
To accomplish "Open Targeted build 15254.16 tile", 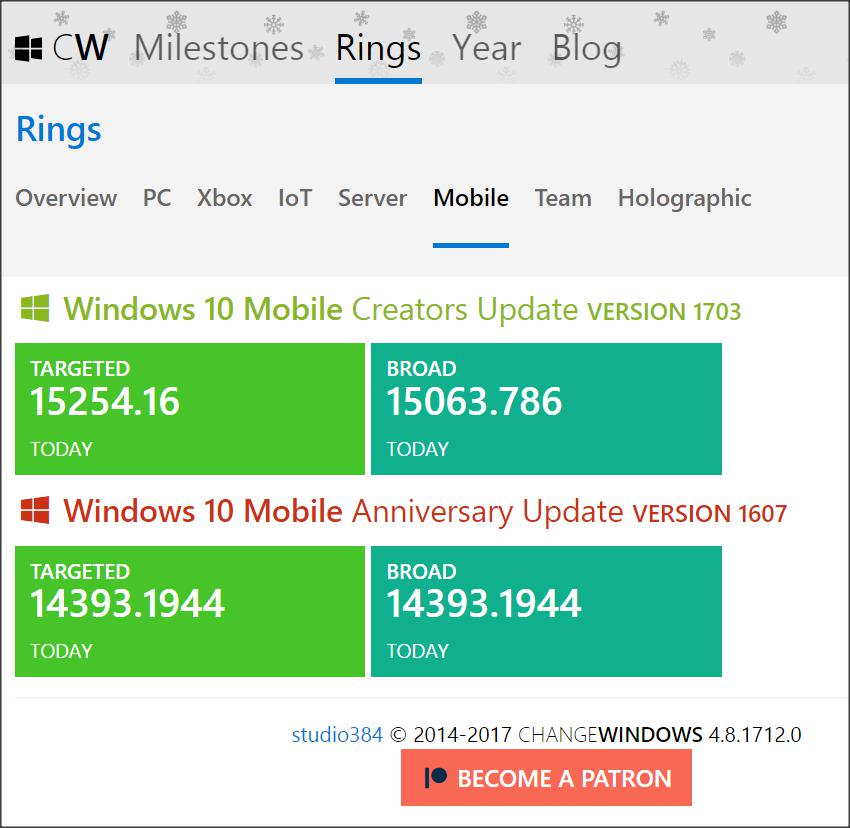I will tap(190, 409).
